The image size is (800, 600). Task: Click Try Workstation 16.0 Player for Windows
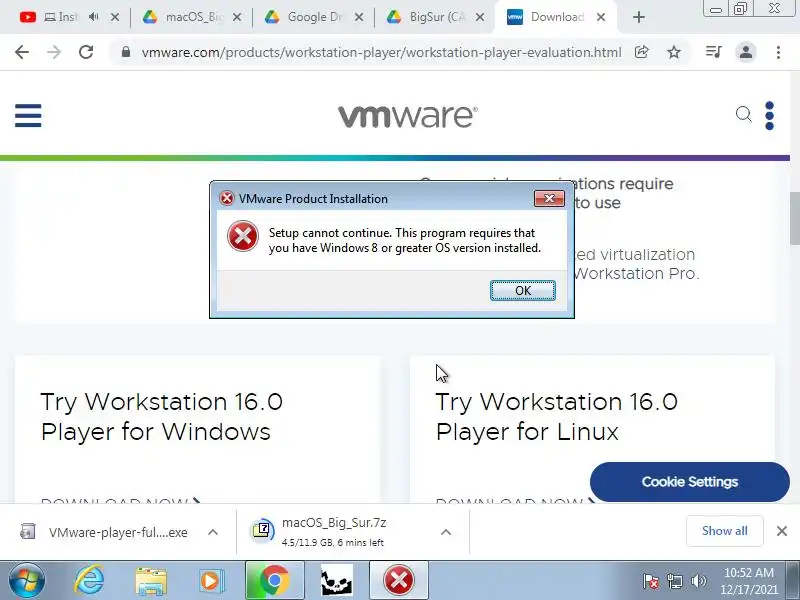point(161,416)
